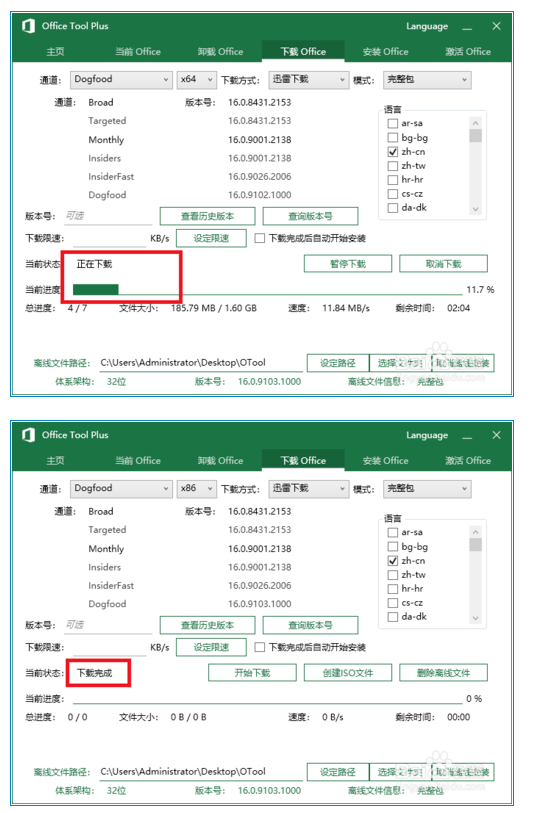The height and width of the screenshot is (813, 549).
Task: Open 激活 Office tab in x64 window
Action: 468,51
